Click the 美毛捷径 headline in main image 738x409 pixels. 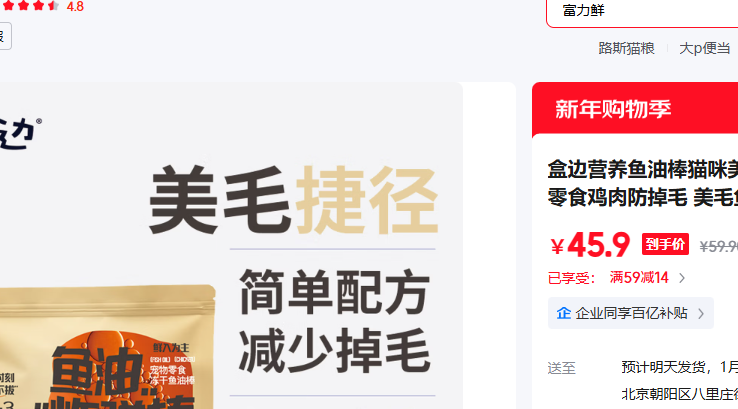pyautogui.click(x=294, y=200)
